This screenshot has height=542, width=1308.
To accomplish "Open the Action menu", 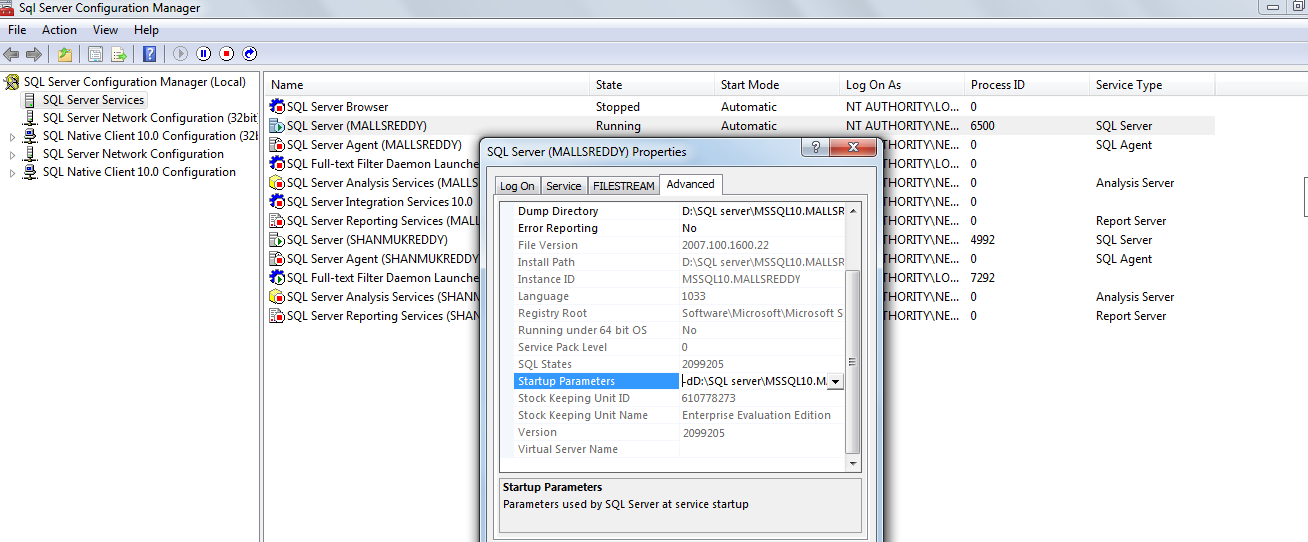I will [59, 30].
